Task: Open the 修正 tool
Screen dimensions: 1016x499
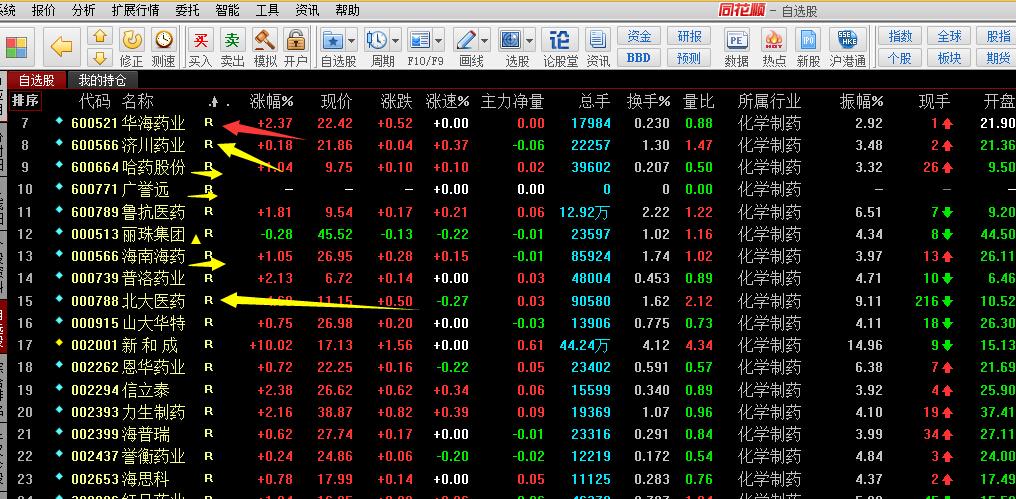Action: [x=132, y=47]
